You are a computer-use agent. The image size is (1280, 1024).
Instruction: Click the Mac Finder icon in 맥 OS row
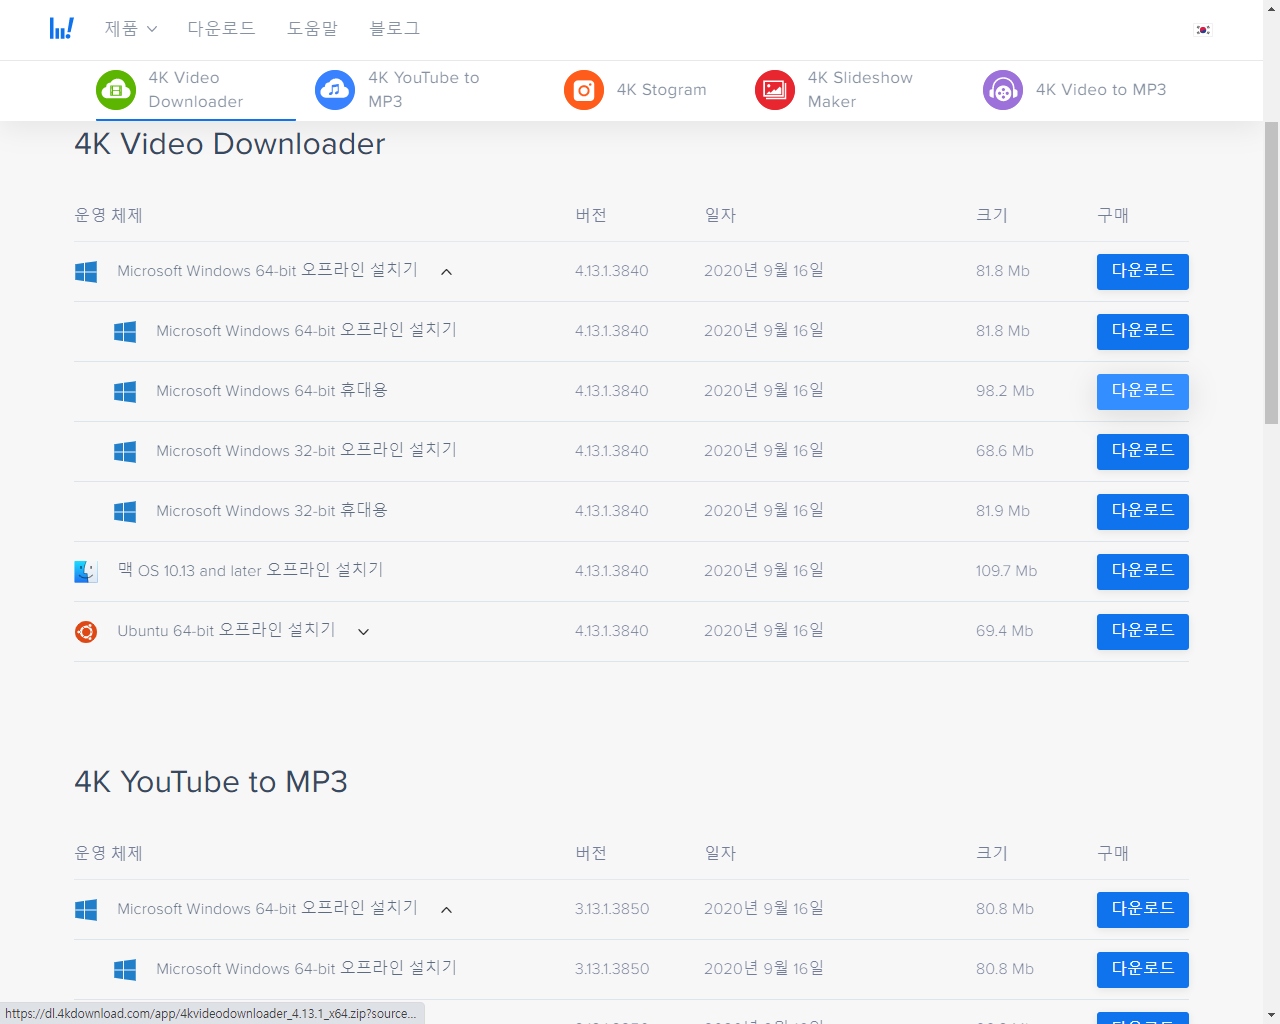click(86, 572)
